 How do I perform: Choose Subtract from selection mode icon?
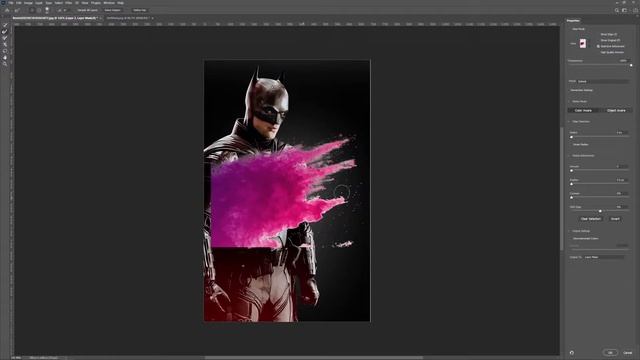coord(39,10)
